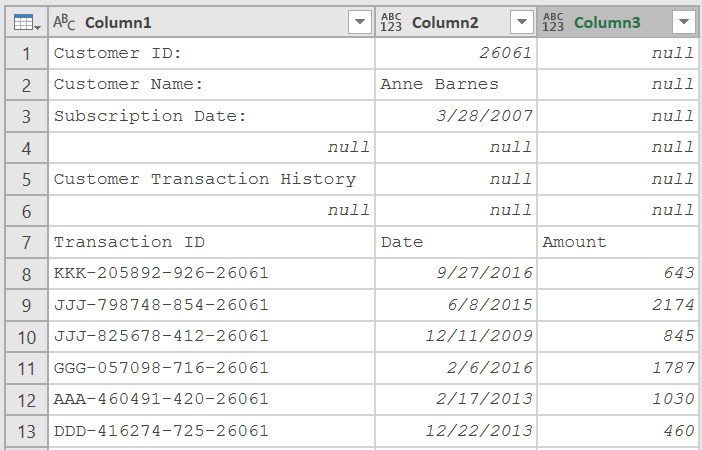
Task: Expand the Column1 filter dropdown
Action: (x=360, y=21)
